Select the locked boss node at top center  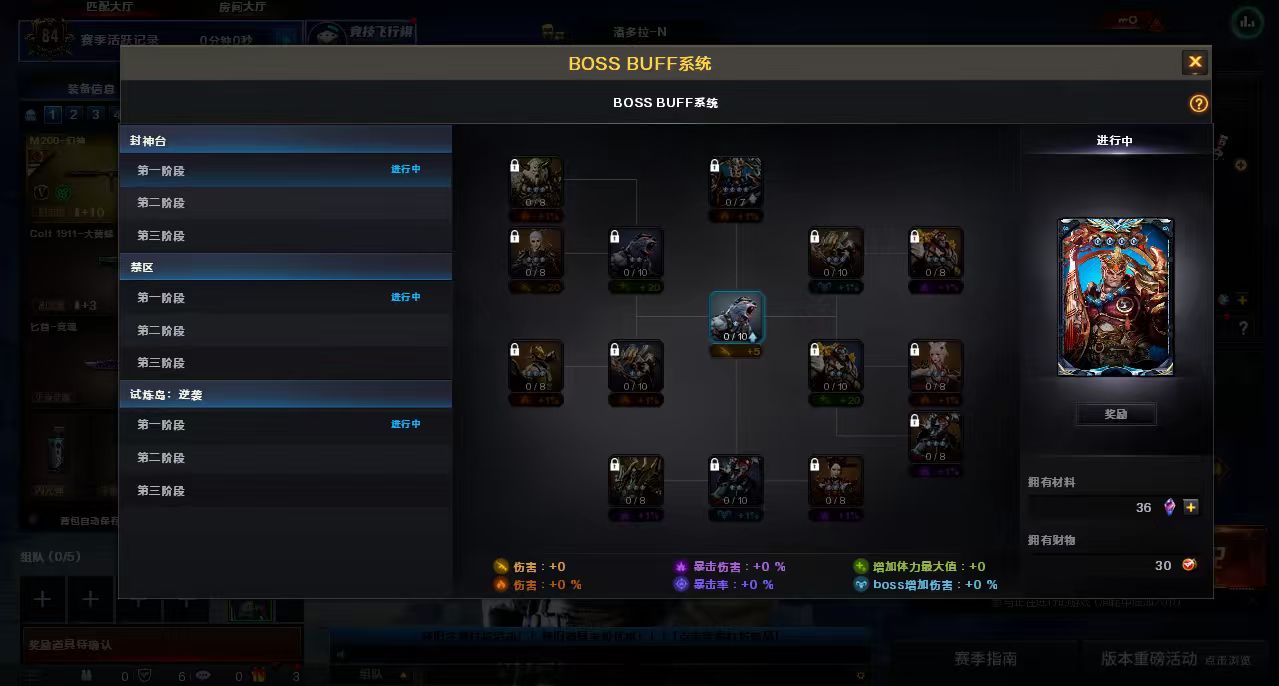click(x=736, y=182)
